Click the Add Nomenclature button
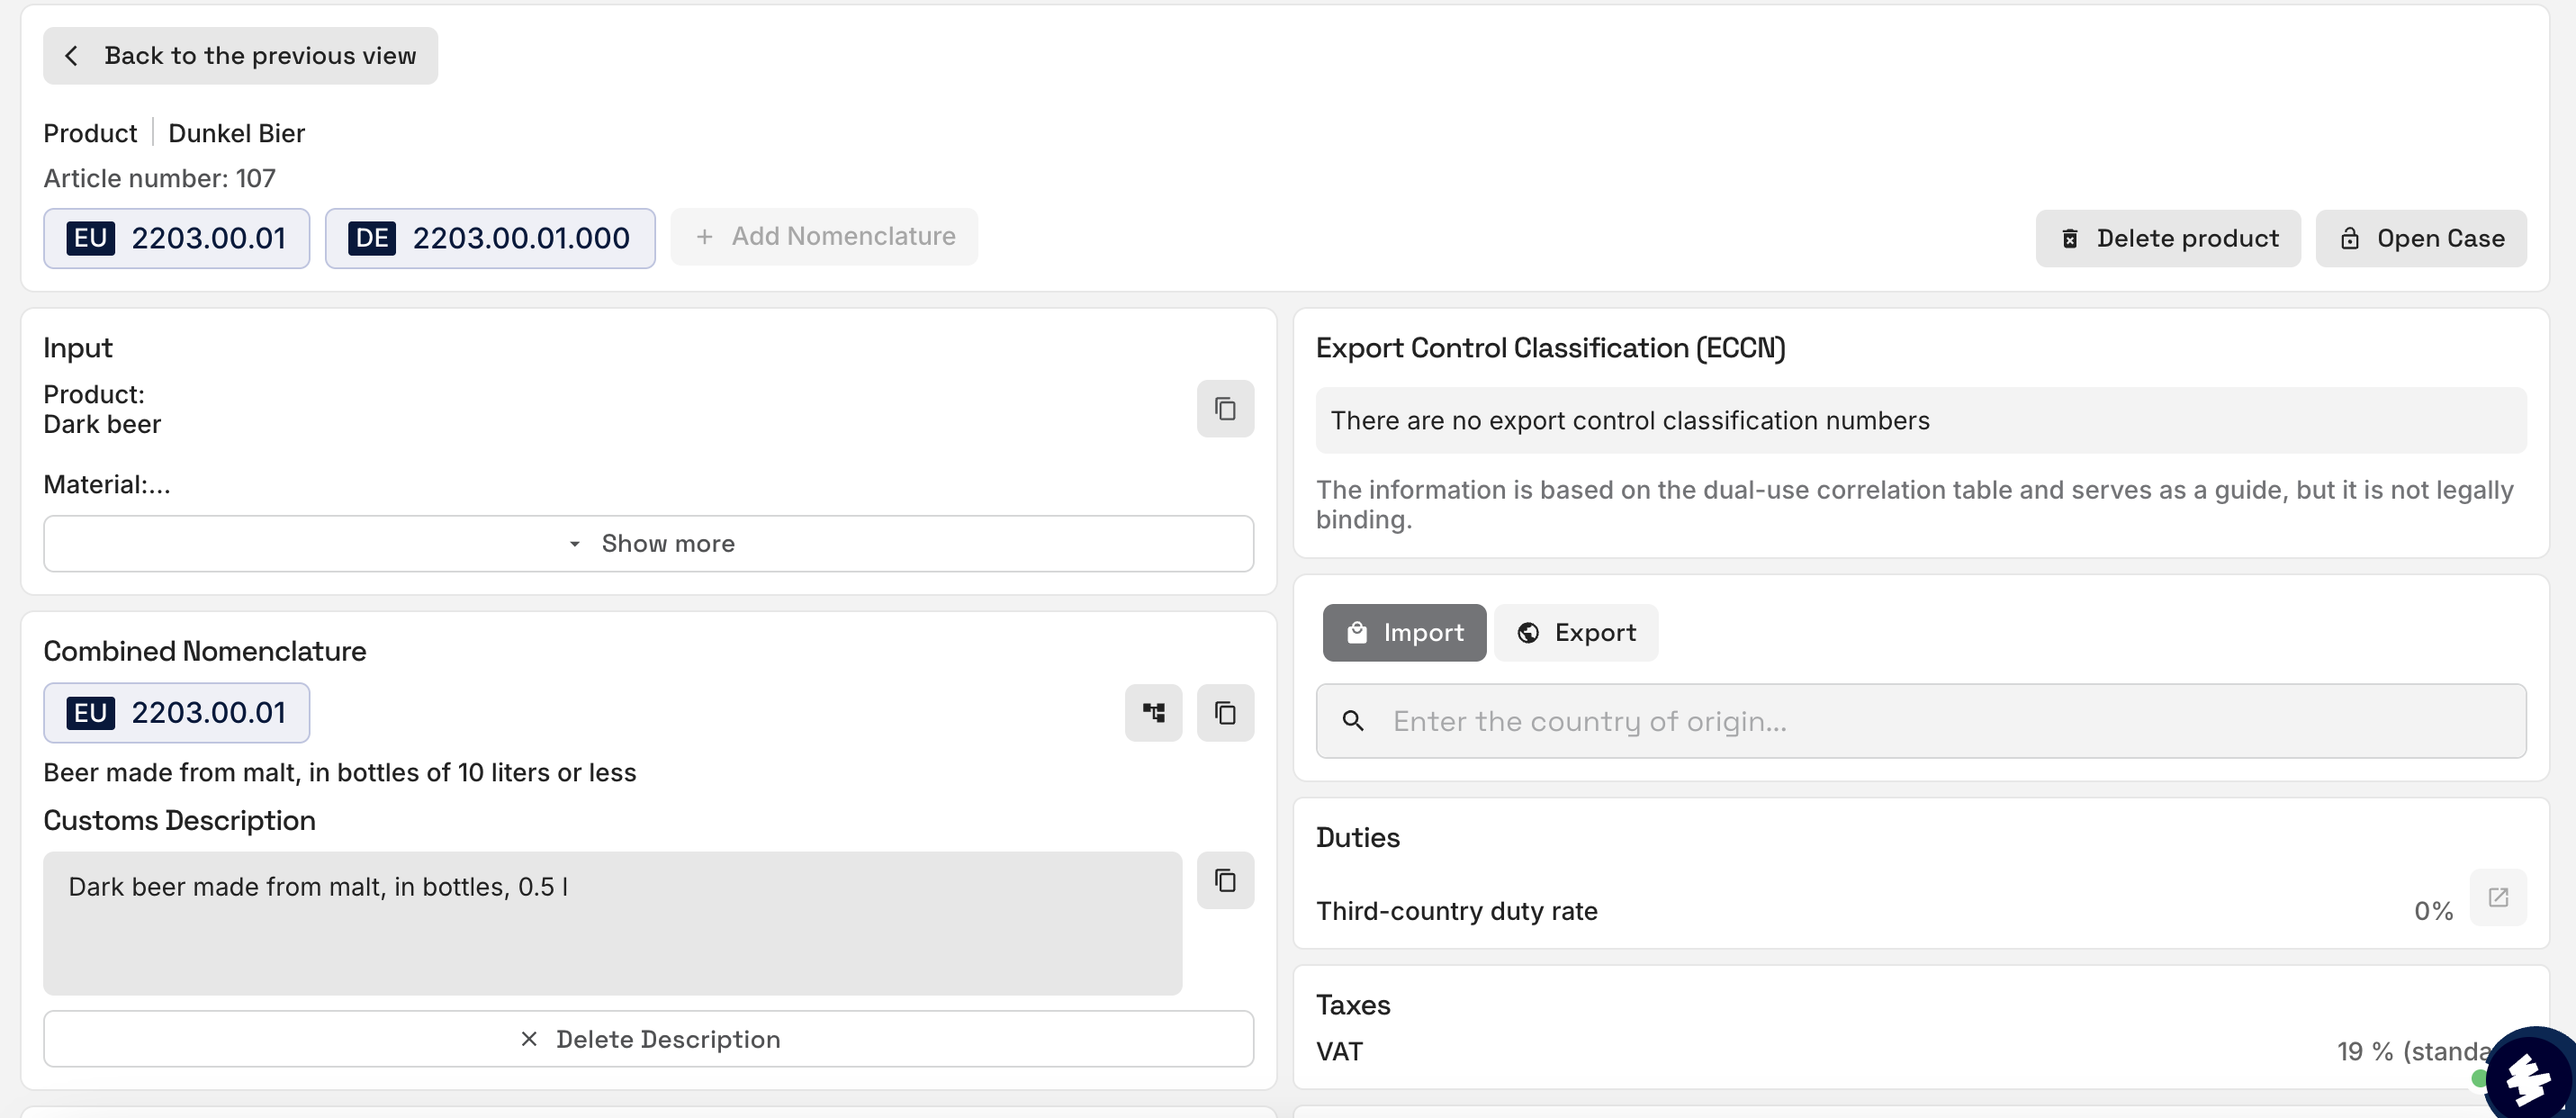2576x1118 pixels. (x=824, y=236)
